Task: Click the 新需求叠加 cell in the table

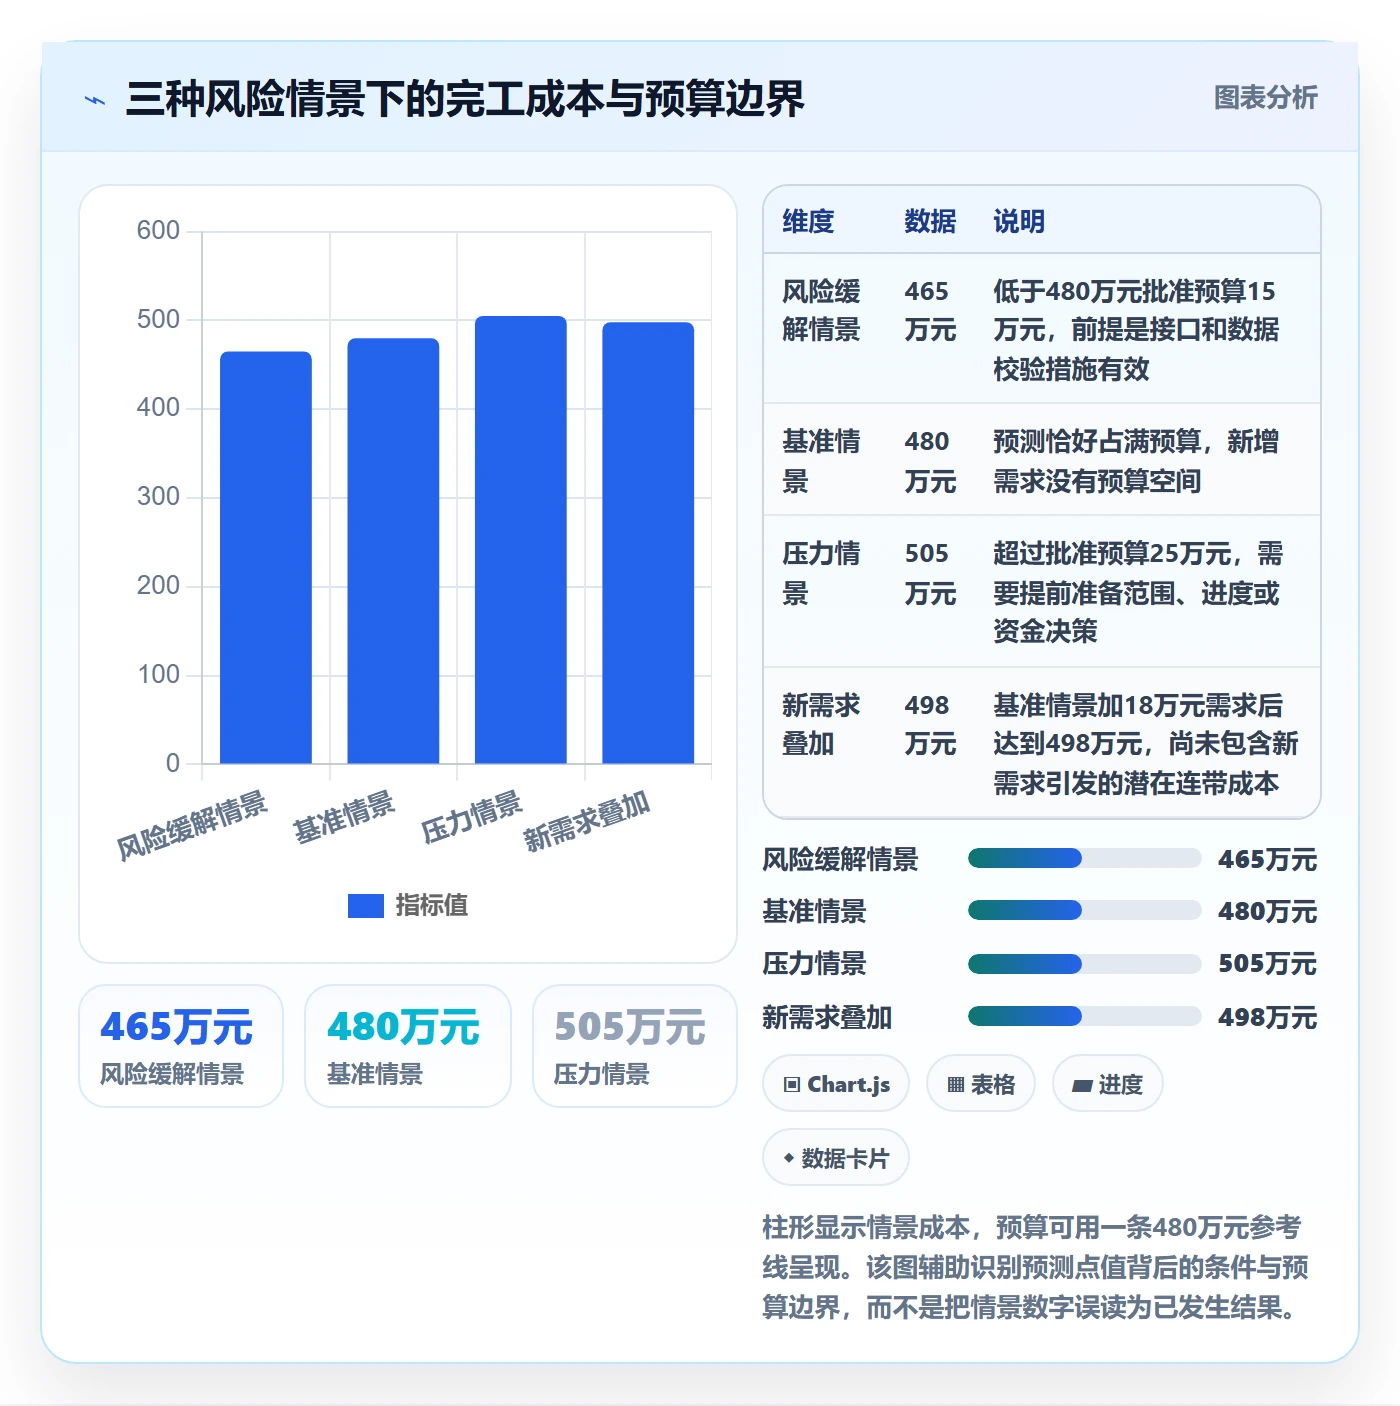Action: (821, 724)
